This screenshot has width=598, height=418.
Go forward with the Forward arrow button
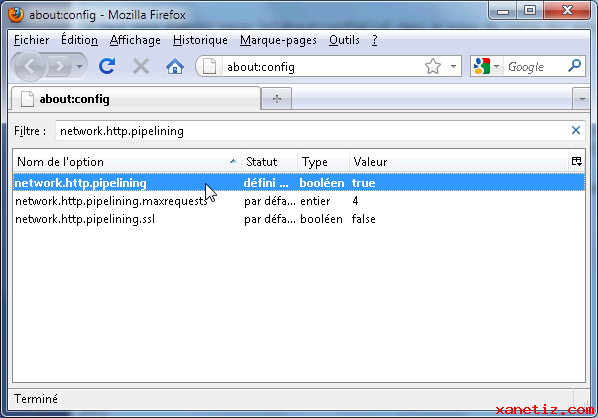59,67
